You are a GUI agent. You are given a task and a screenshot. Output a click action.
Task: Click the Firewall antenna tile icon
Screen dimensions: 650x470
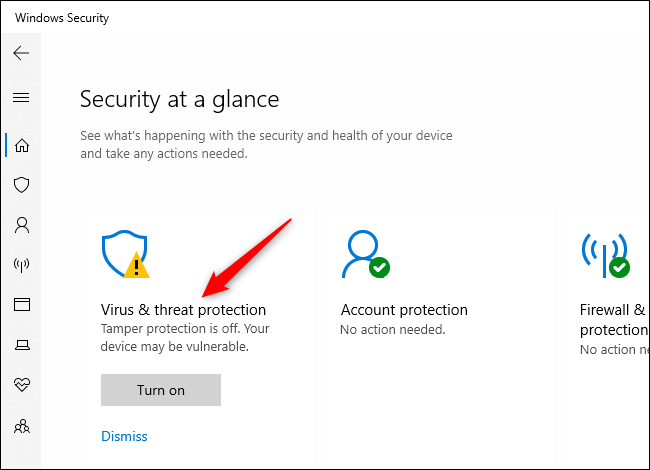pyautogui.click(x=606, y=255)
